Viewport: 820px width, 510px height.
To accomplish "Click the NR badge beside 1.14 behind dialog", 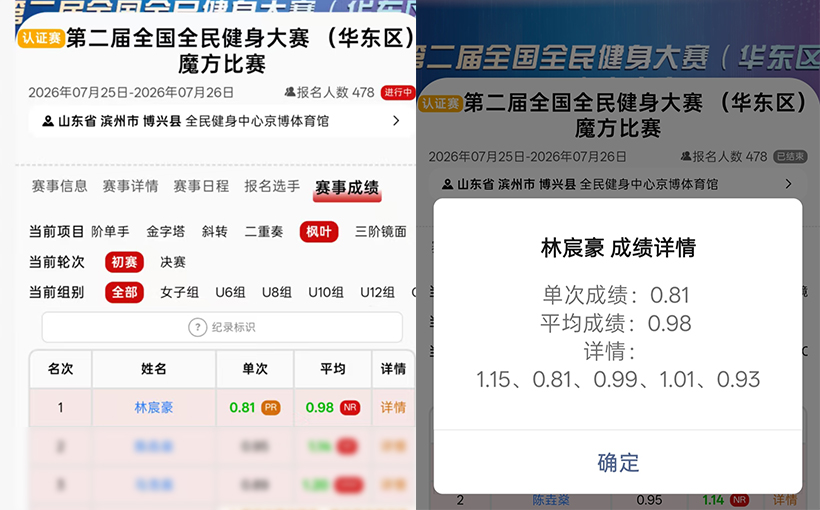I will 739,500.
